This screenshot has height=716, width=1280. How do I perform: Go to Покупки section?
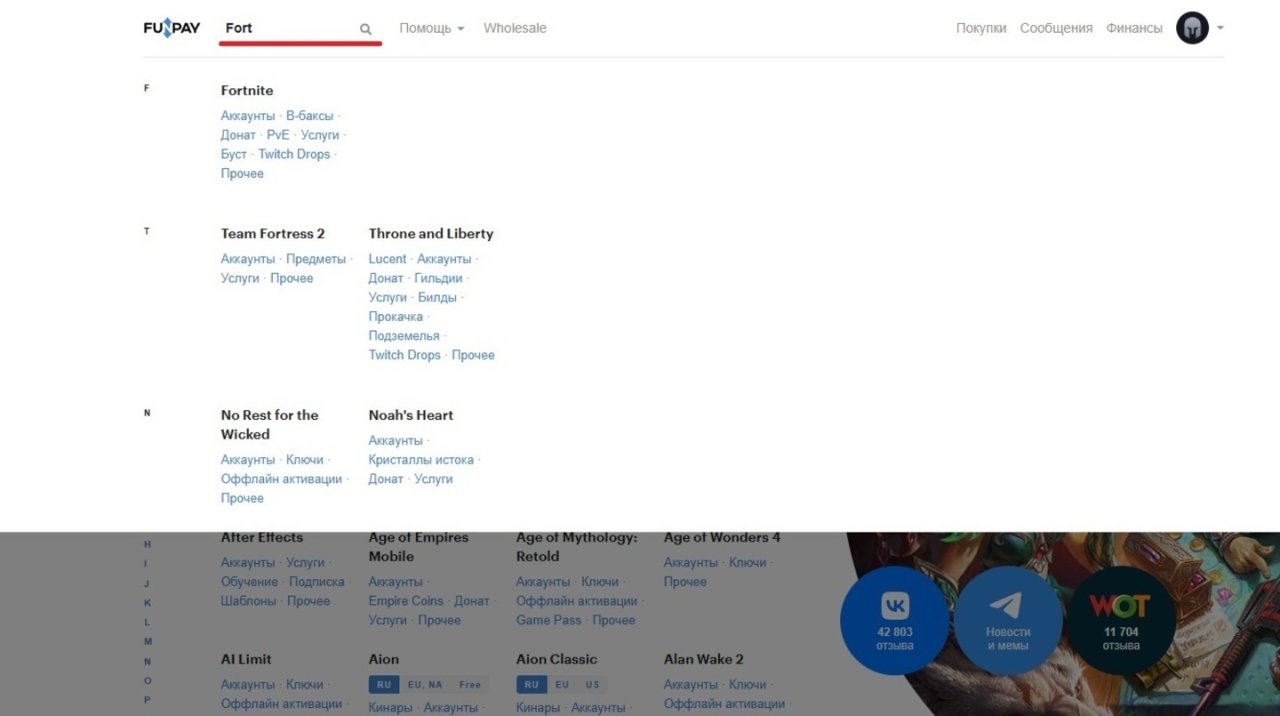coord(981,28)
